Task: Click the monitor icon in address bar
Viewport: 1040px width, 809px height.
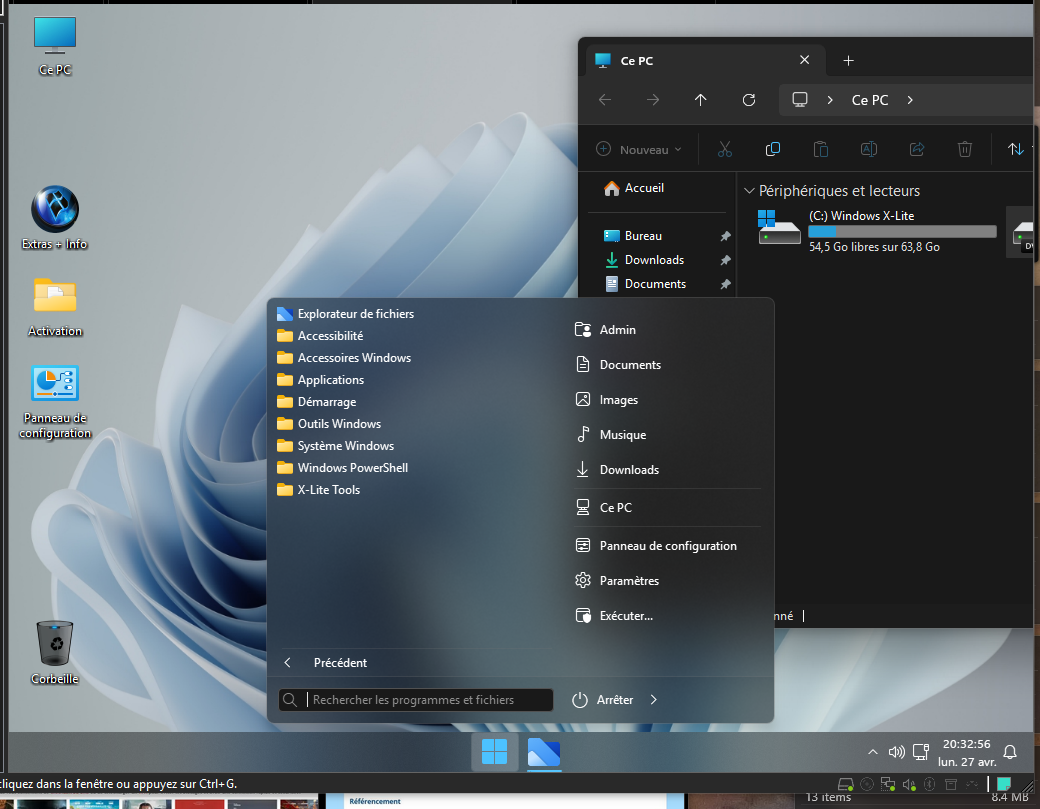Action: pos(800,99)
